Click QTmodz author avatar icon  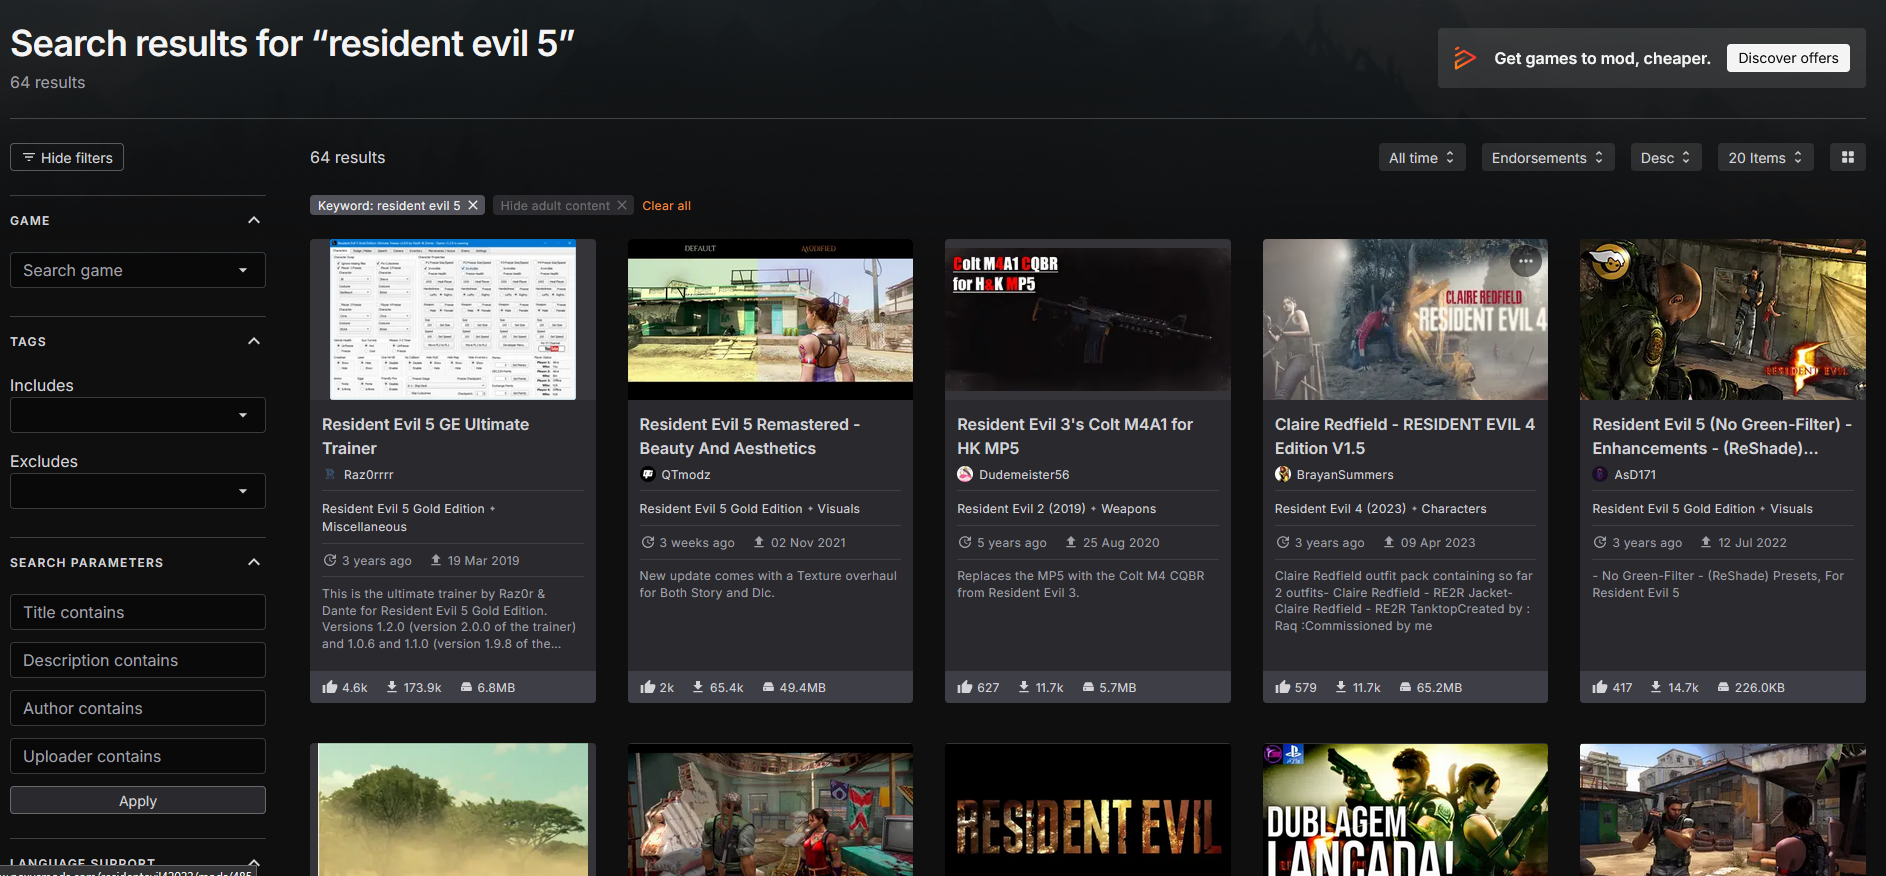tap(648, 474)
